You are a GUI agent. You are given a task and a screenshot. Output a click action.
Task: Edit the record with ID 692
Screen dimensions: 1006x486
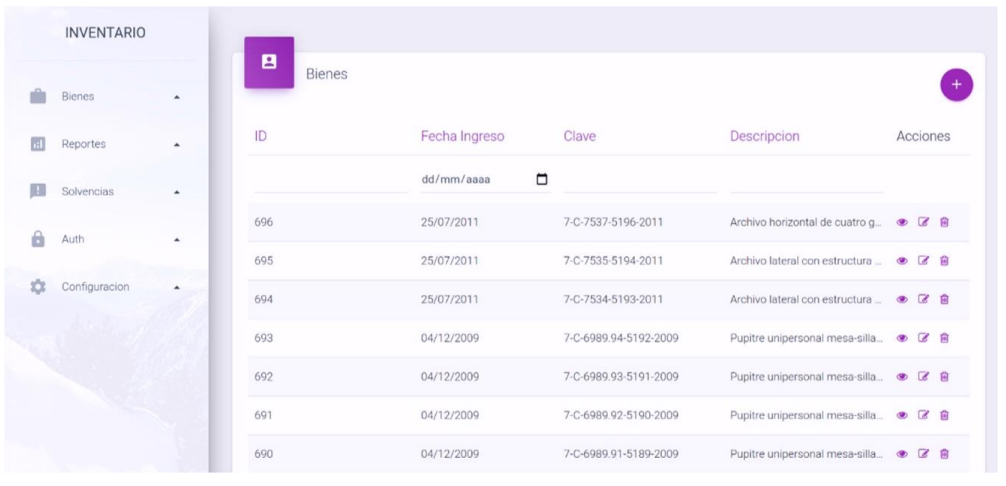[x=923, y=376]
